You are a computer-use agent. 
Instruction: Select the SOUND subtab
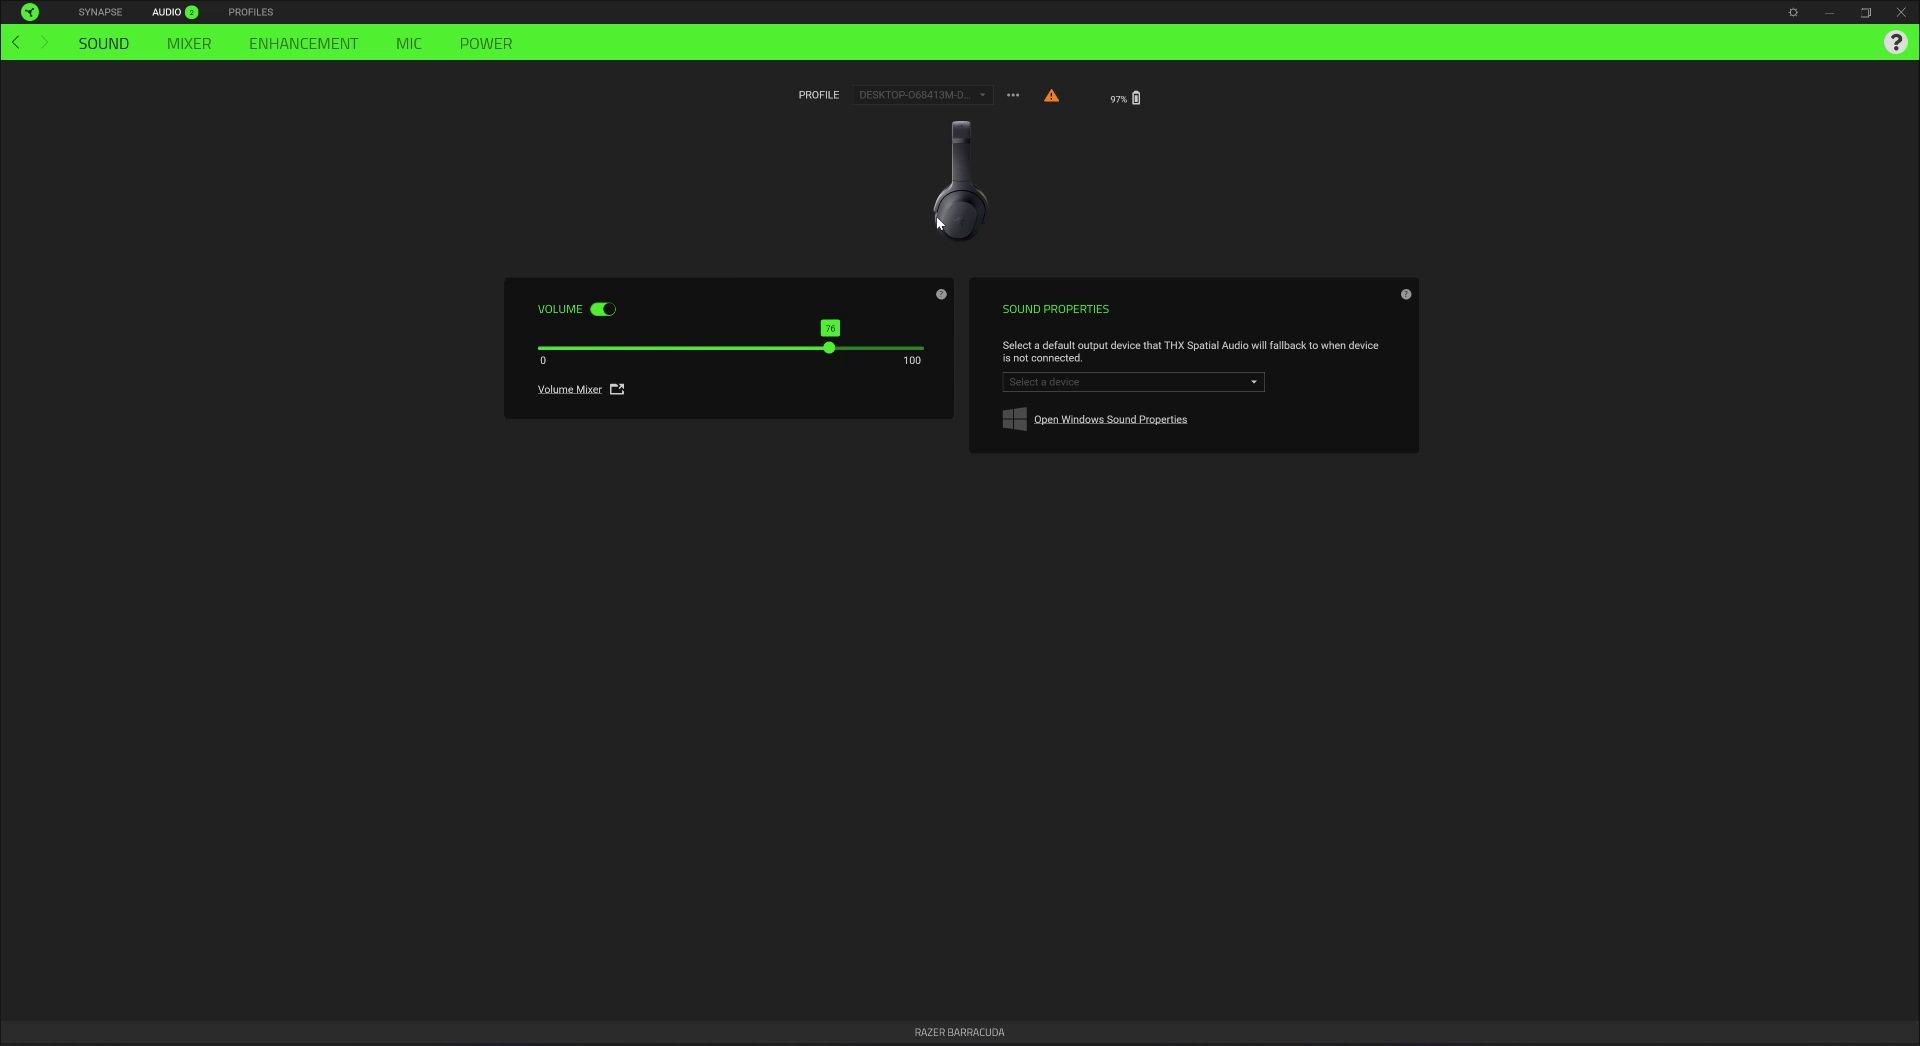pos(104,43)
